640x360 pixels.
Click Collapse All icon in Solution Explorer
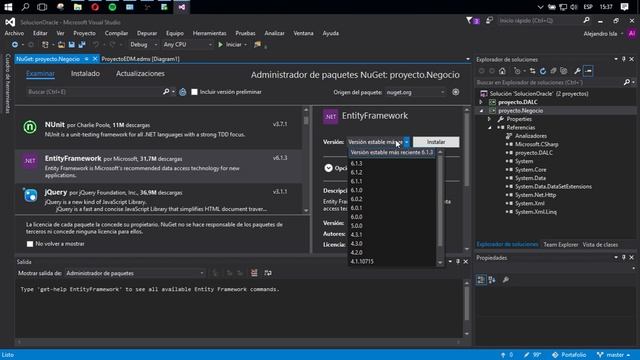[553, 71]
